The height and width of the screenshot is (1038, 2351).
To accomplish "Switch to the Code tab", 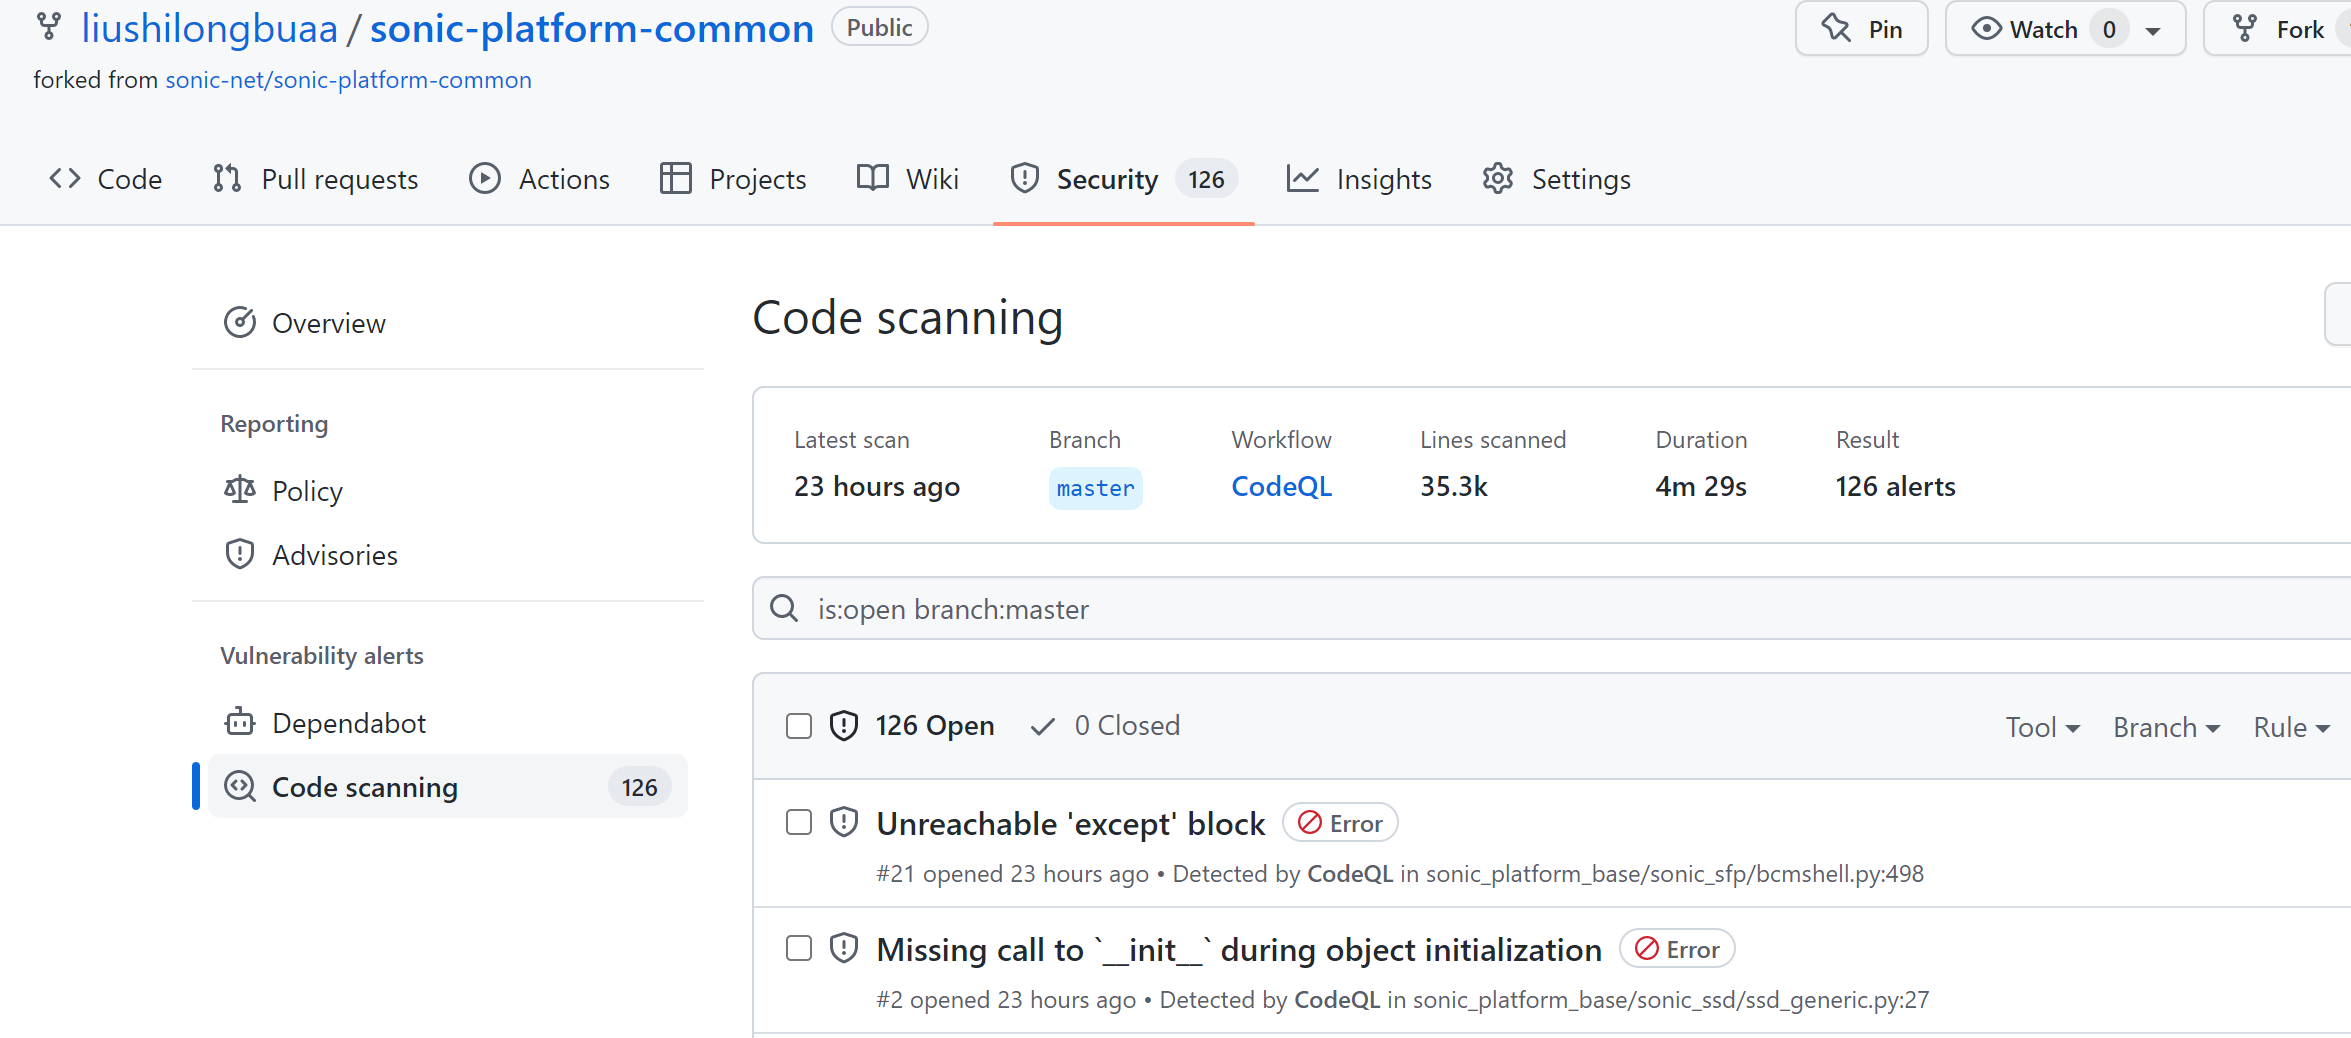I will click(105, 179).
